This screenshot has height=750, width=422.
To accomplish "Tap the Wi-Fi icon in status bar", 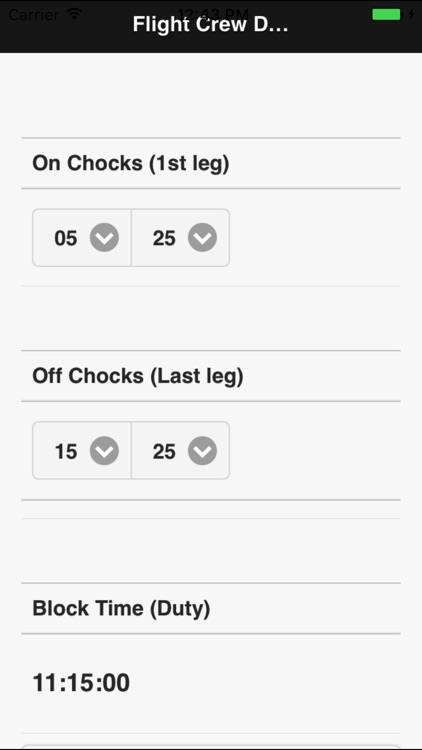I will point(74,13).
